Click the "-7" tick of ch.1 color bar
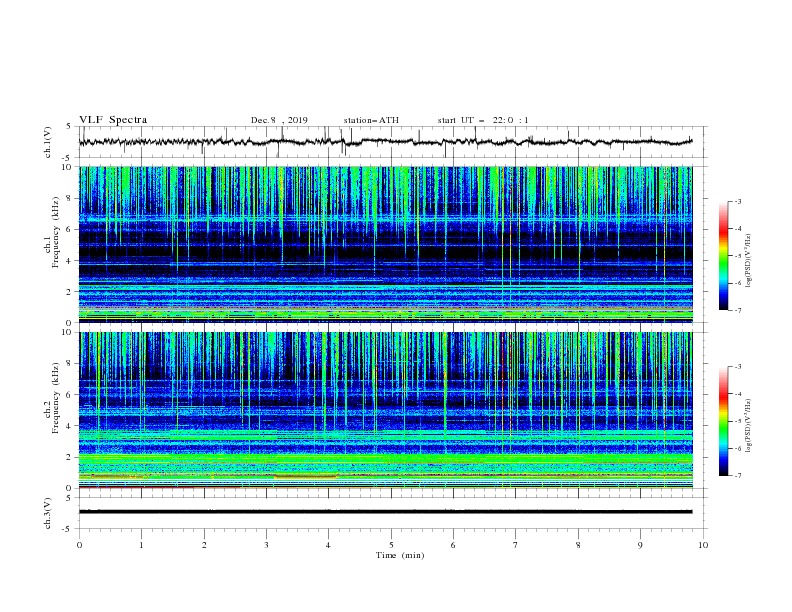Screen dimensions: 792x612 point(738,310)
